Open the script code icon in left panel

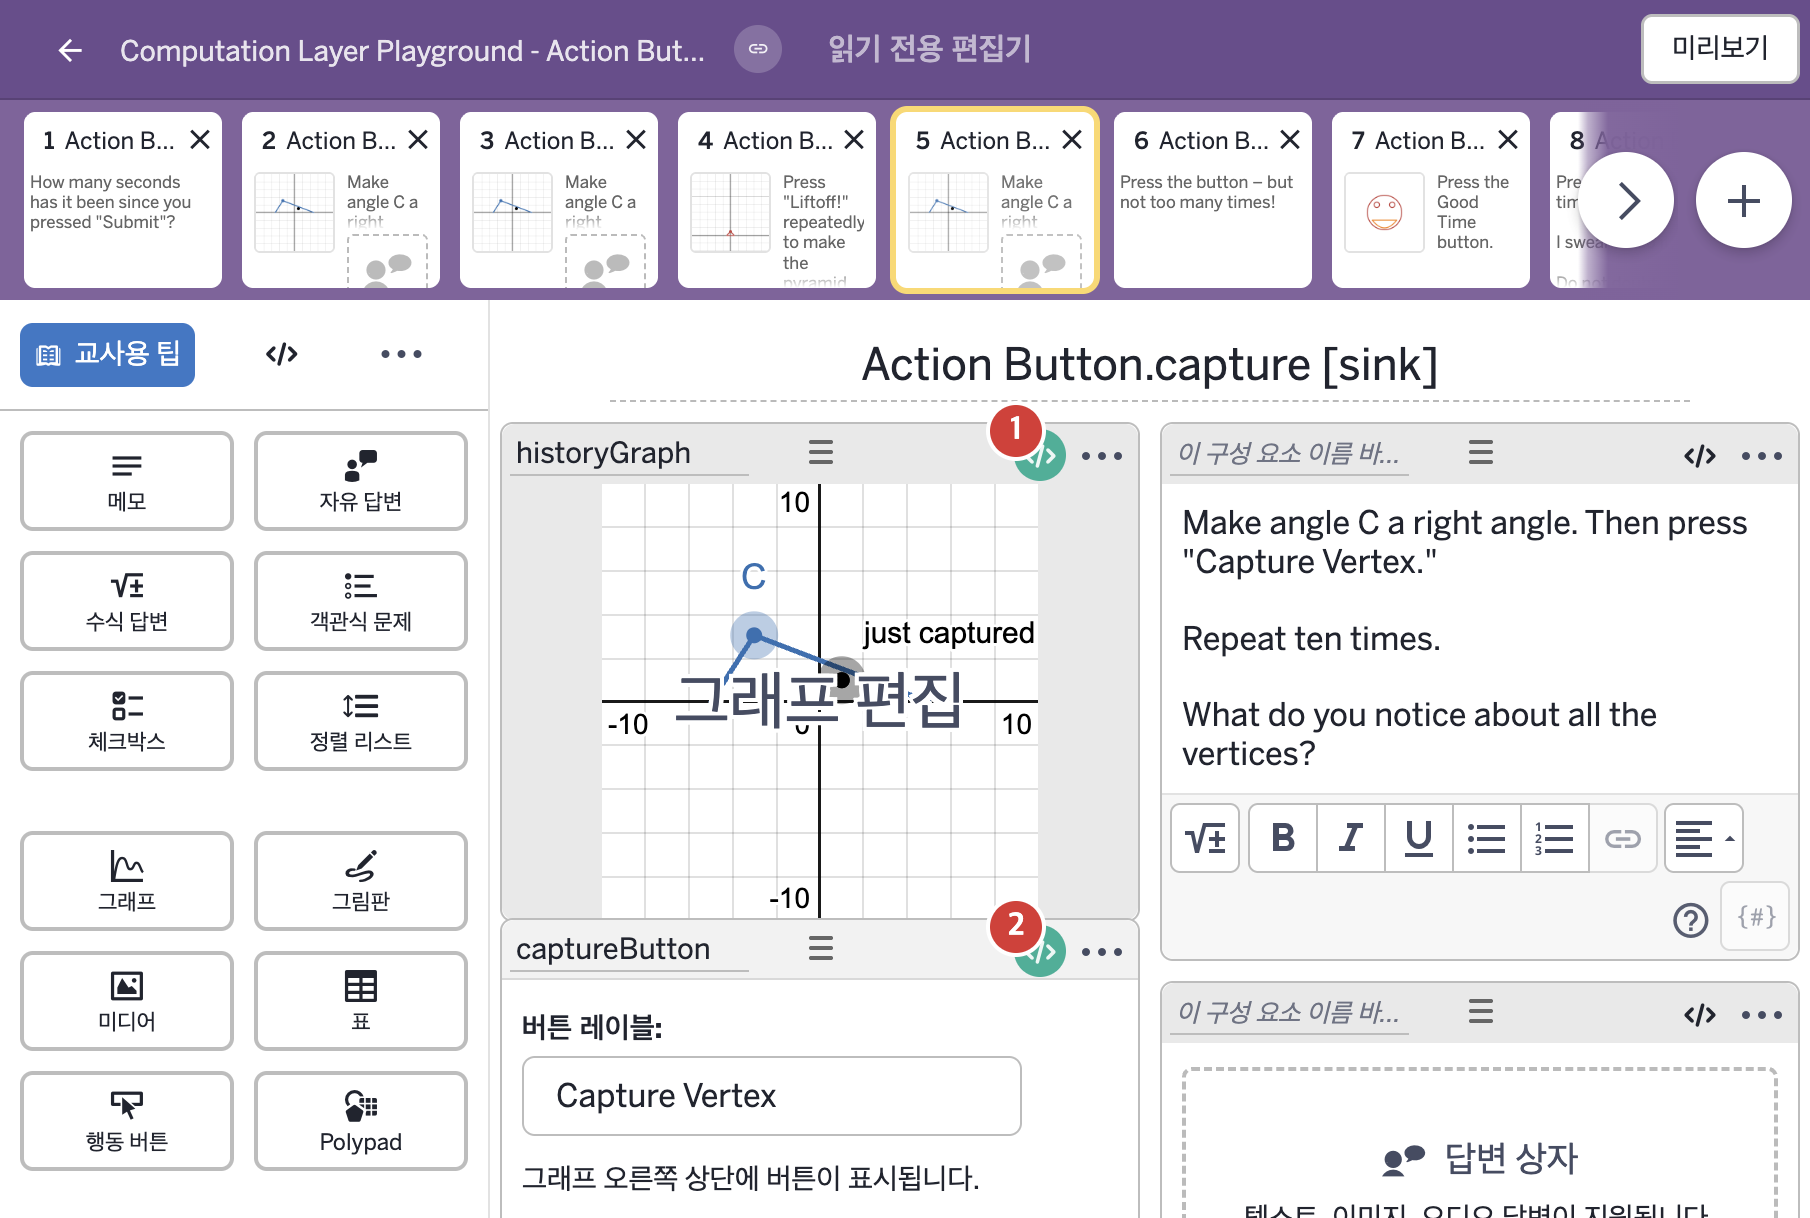[x=282, y=354]
